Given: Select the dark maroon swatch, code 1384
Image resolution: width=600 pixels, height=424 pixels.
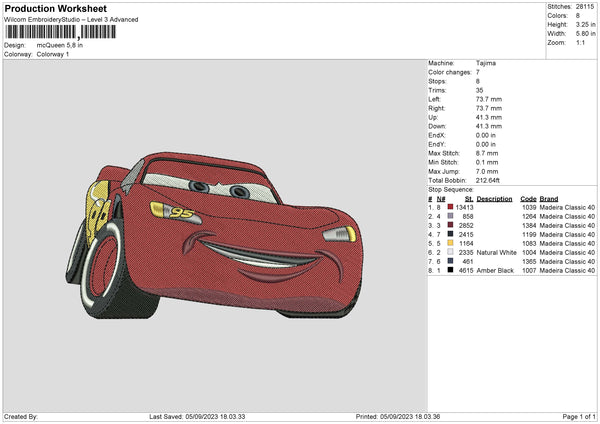Looking at the screenshot, I should coord(452,225).
